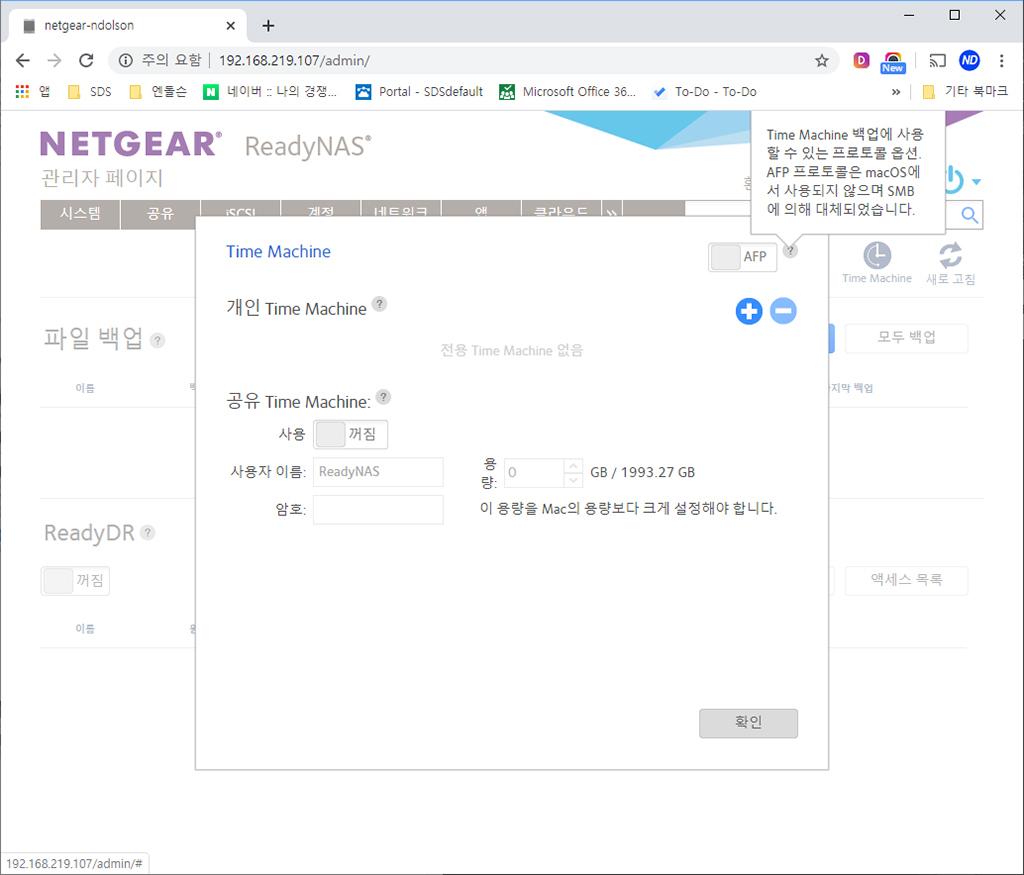
Task: Open the 엔돌슨 bookmark folder
Action: [158, 91]
